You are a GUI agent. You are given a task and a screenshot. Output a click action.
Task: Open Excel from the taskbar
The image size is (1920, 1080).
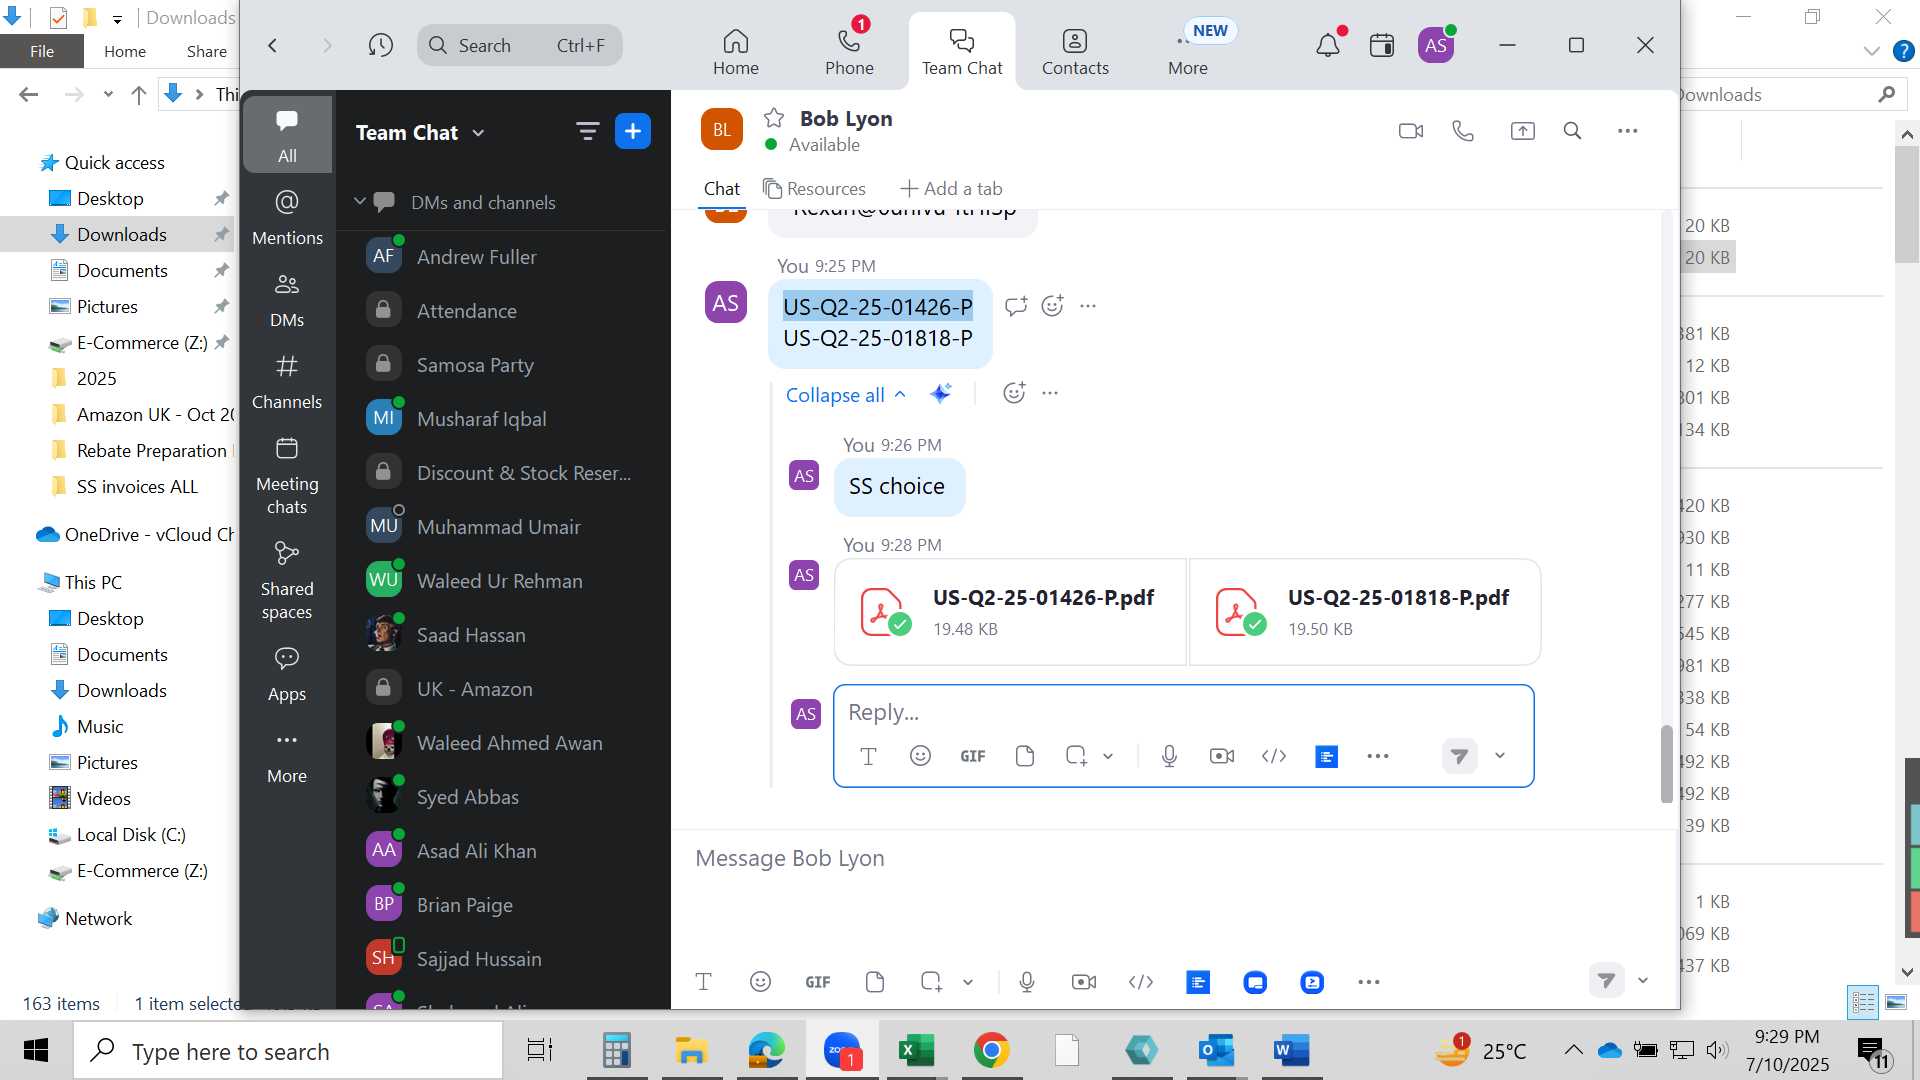pyautogui.click(x=916, y=1050)
